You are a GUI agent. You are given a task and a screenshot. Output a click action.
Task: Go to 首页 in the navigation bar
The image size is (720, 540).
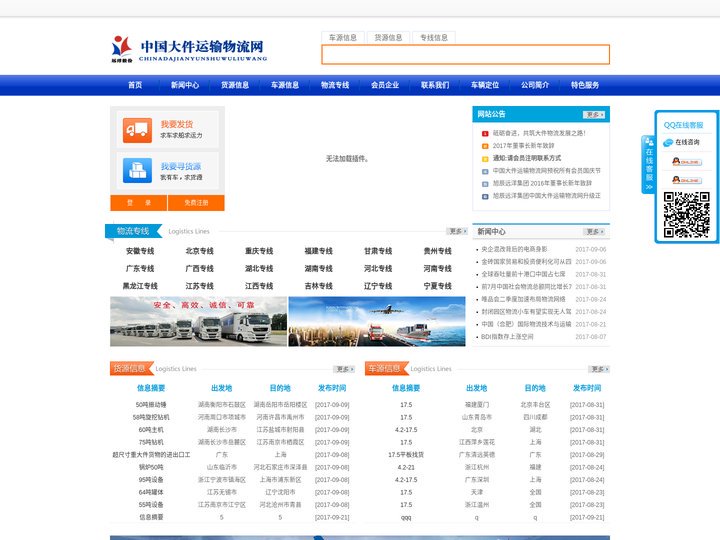click(135, 85)
